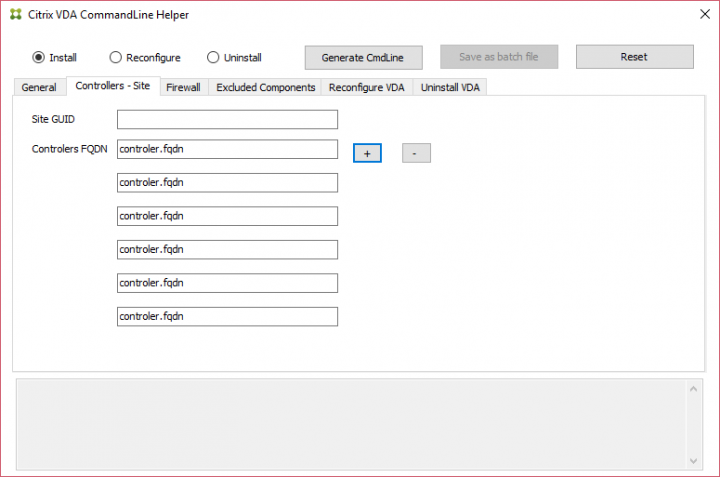Select the Install radio button
This screenshot has width=720, height=477.
tap(39, 57)
